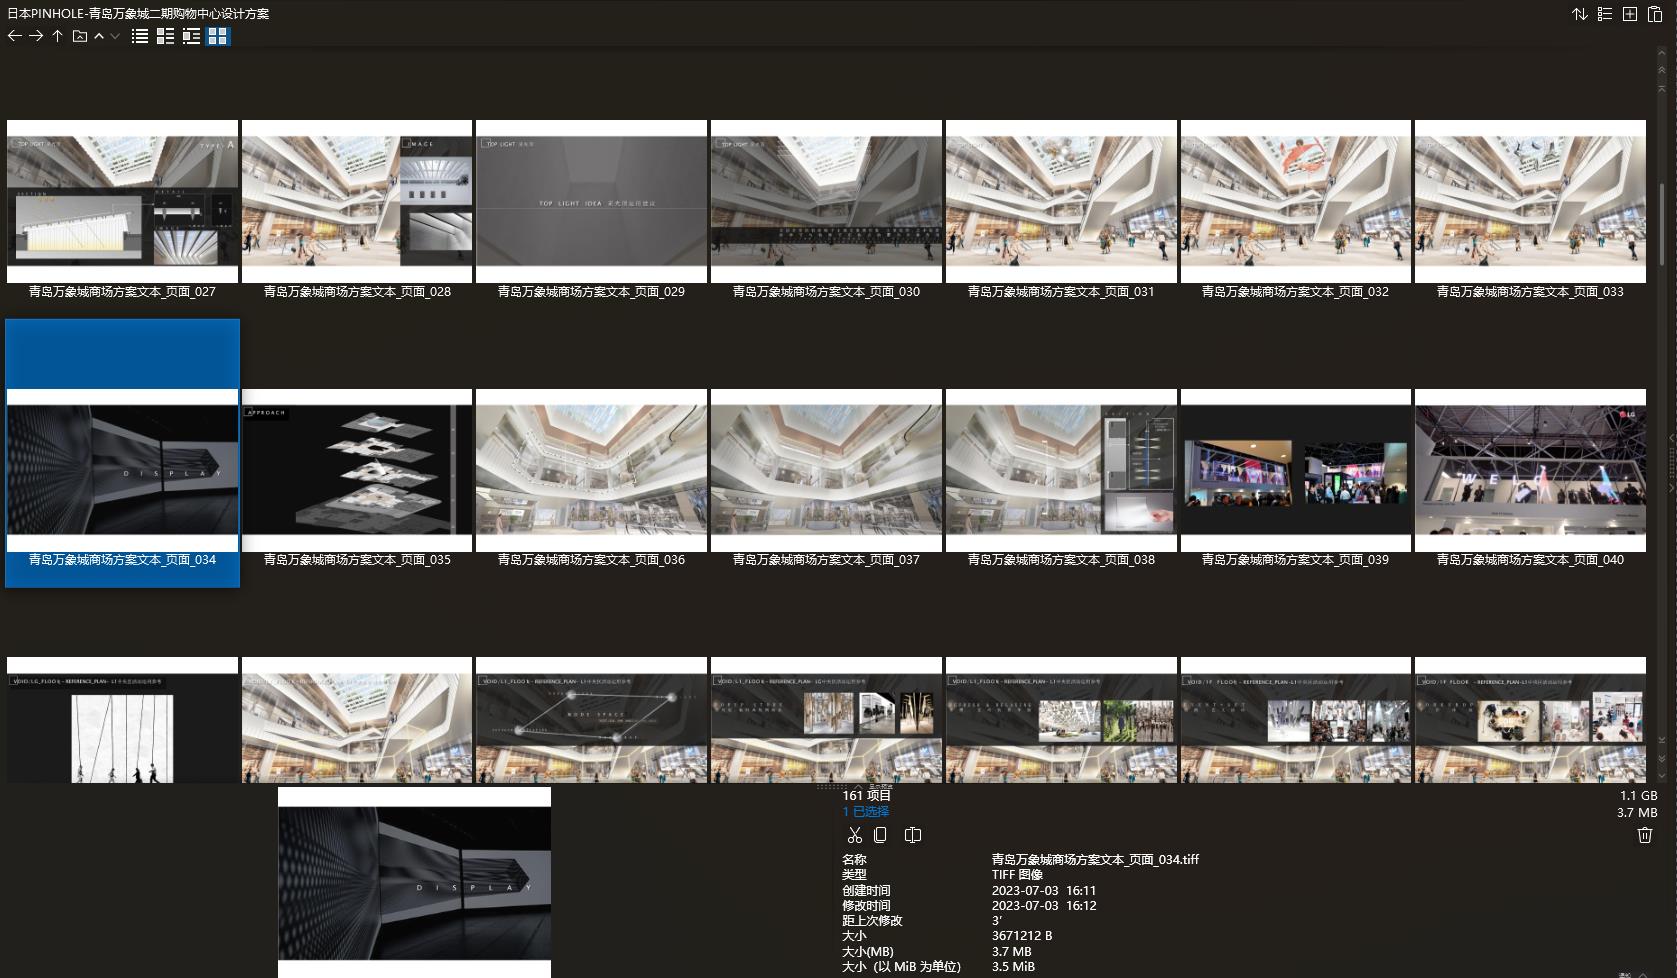The height and width of the screenshot is (978, 1677).
Task: Activate the thumbnail grid view mode
Action: coord(218,36)
